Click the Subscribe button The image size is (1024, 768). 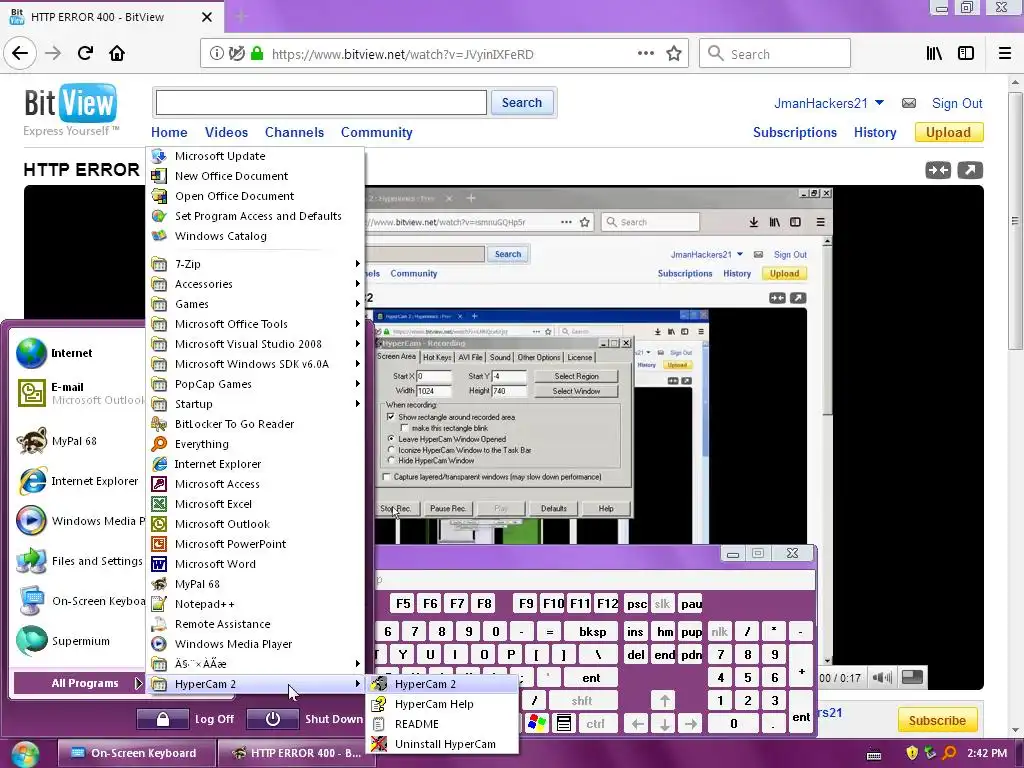click(x=937, y=720)
